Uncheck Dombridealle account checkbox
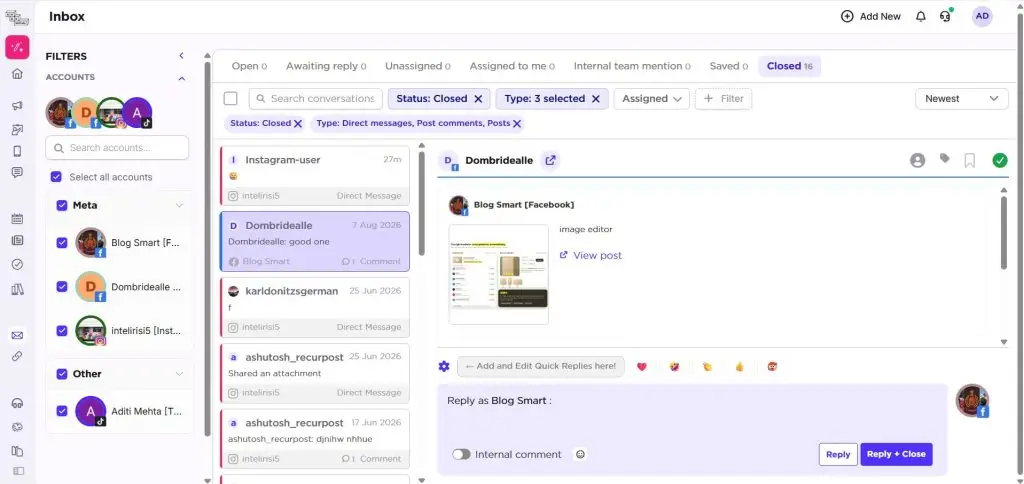1024x484 pixels. 62,286
